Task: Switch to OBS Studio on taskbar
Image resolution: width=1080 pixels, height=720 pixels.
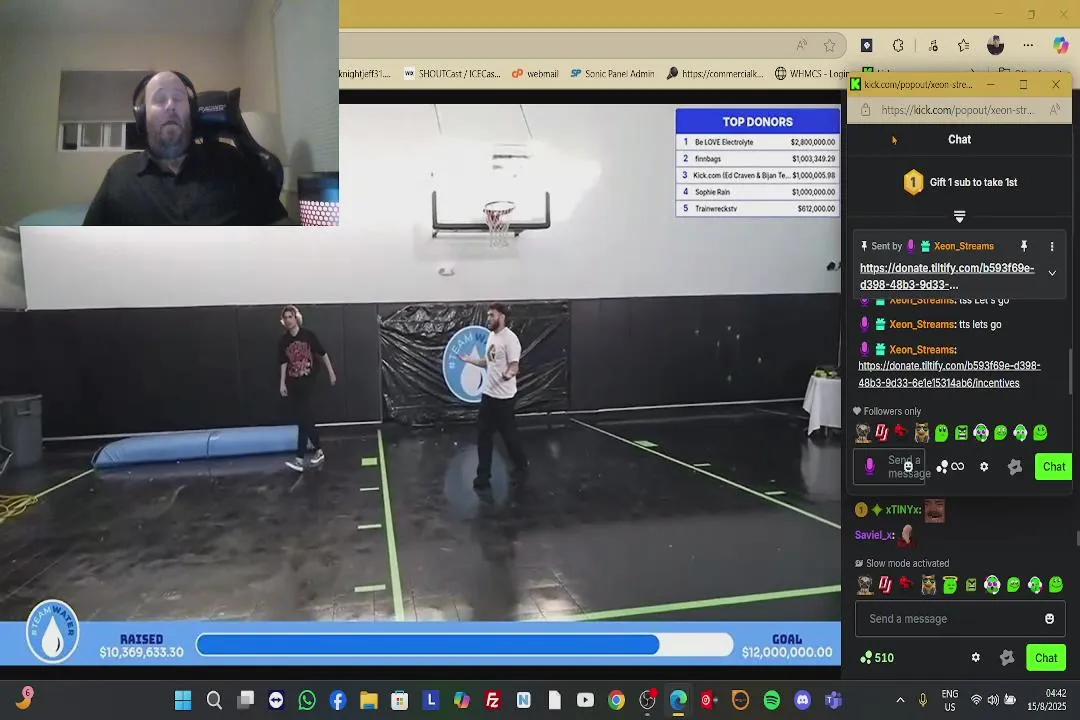Action: [x=647, y=701]
